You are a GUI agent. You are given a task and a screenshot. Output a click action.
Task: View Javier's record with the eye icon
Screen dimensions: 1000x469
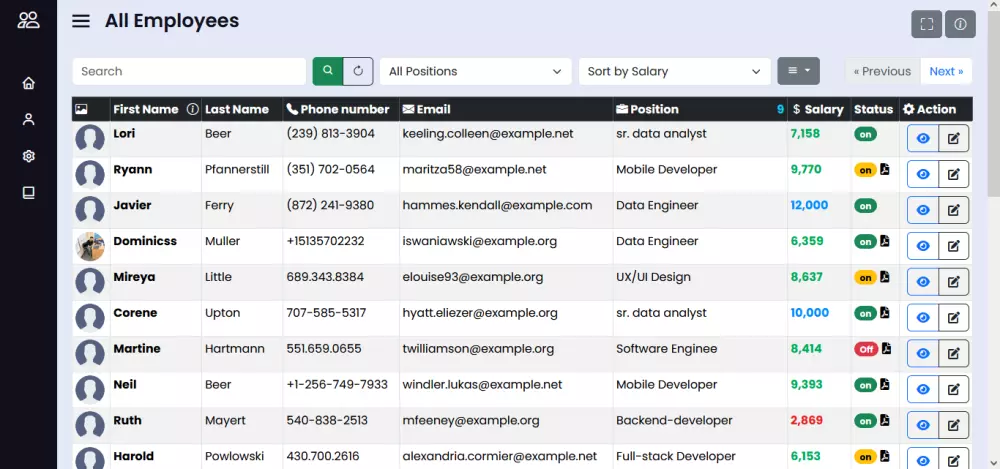click(x=923, y=210)
